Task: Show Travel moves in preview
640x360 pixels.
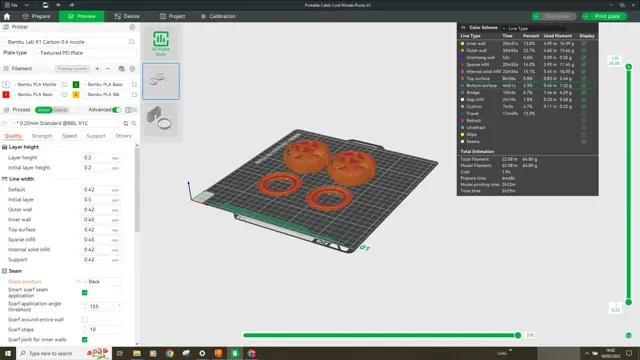Action: pos(584,113)
